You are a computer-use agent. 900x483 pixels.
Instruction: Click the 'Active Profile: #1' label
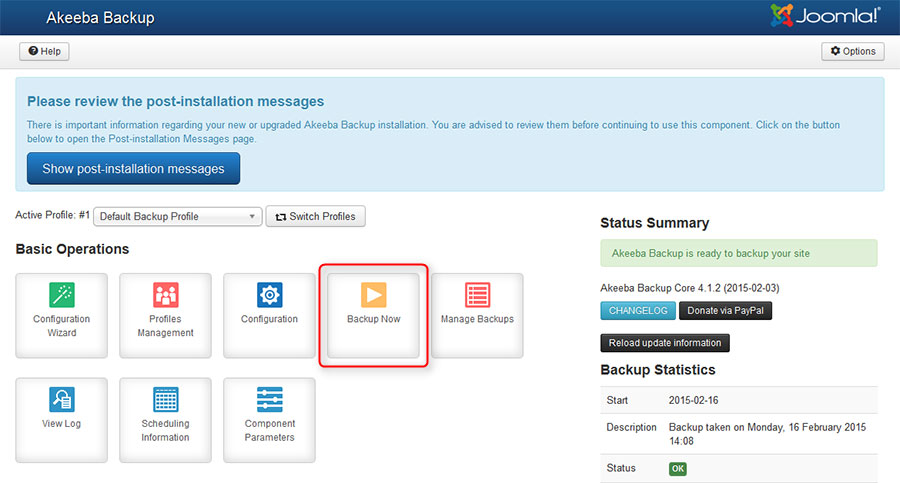pos(52,215)
